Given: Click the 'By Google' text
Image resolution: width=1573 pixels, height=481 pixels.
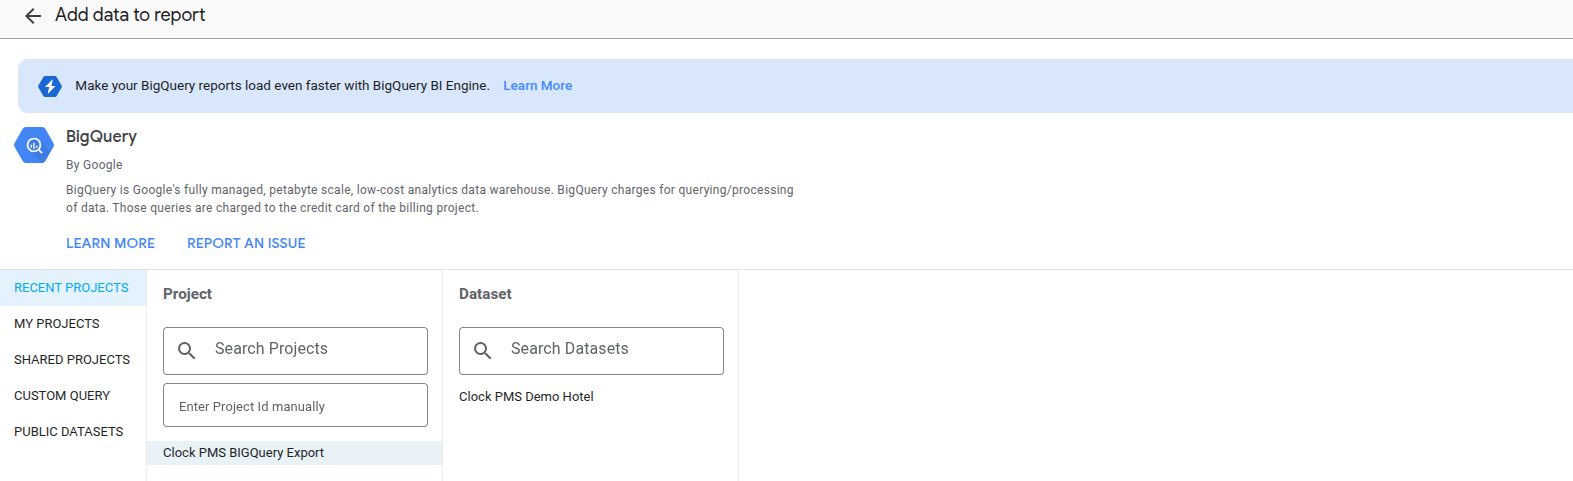Looking at the screenshot, I should pos(94,165).
